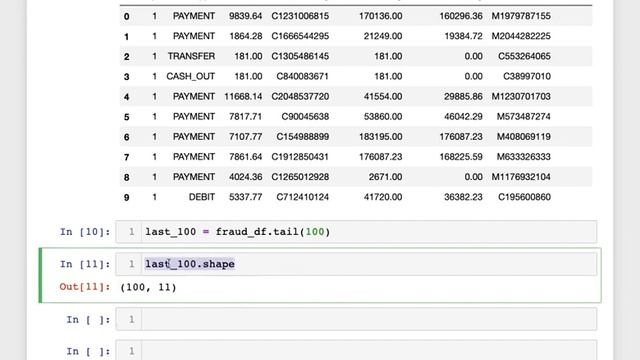The height and width of the screenshot is (360, 640).
Task: Click new balance value 160296.36
Action: tap(461, 16)
